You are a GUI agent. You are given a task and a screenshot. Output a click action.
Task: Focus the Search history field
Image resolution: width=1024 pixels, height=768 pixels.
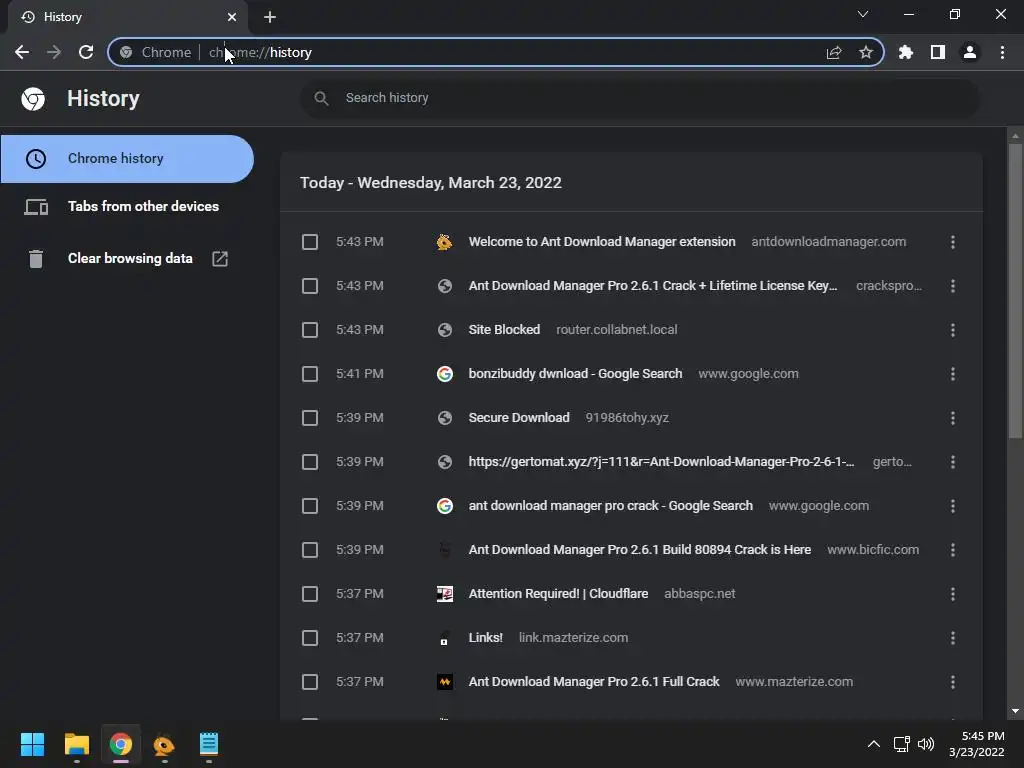[640, 98]
